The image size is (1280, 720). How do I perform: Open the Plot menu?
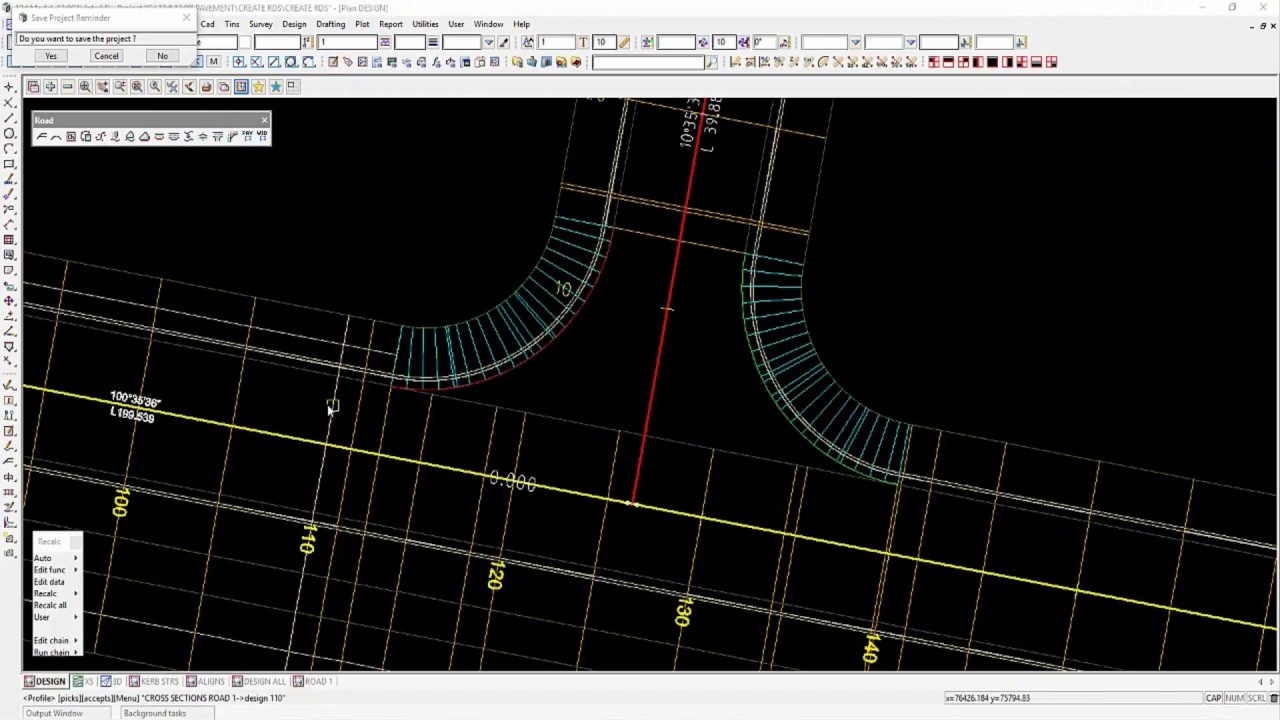point(362,24)
